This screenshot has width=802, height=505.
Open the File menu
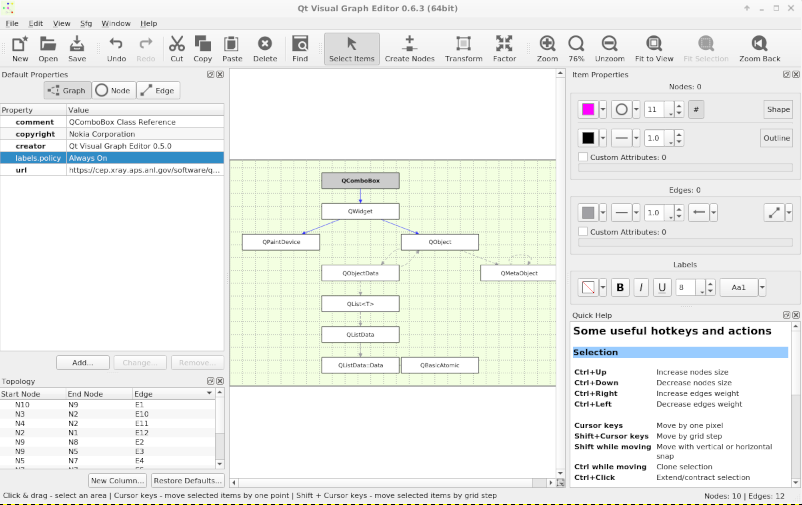coord(12,24)
